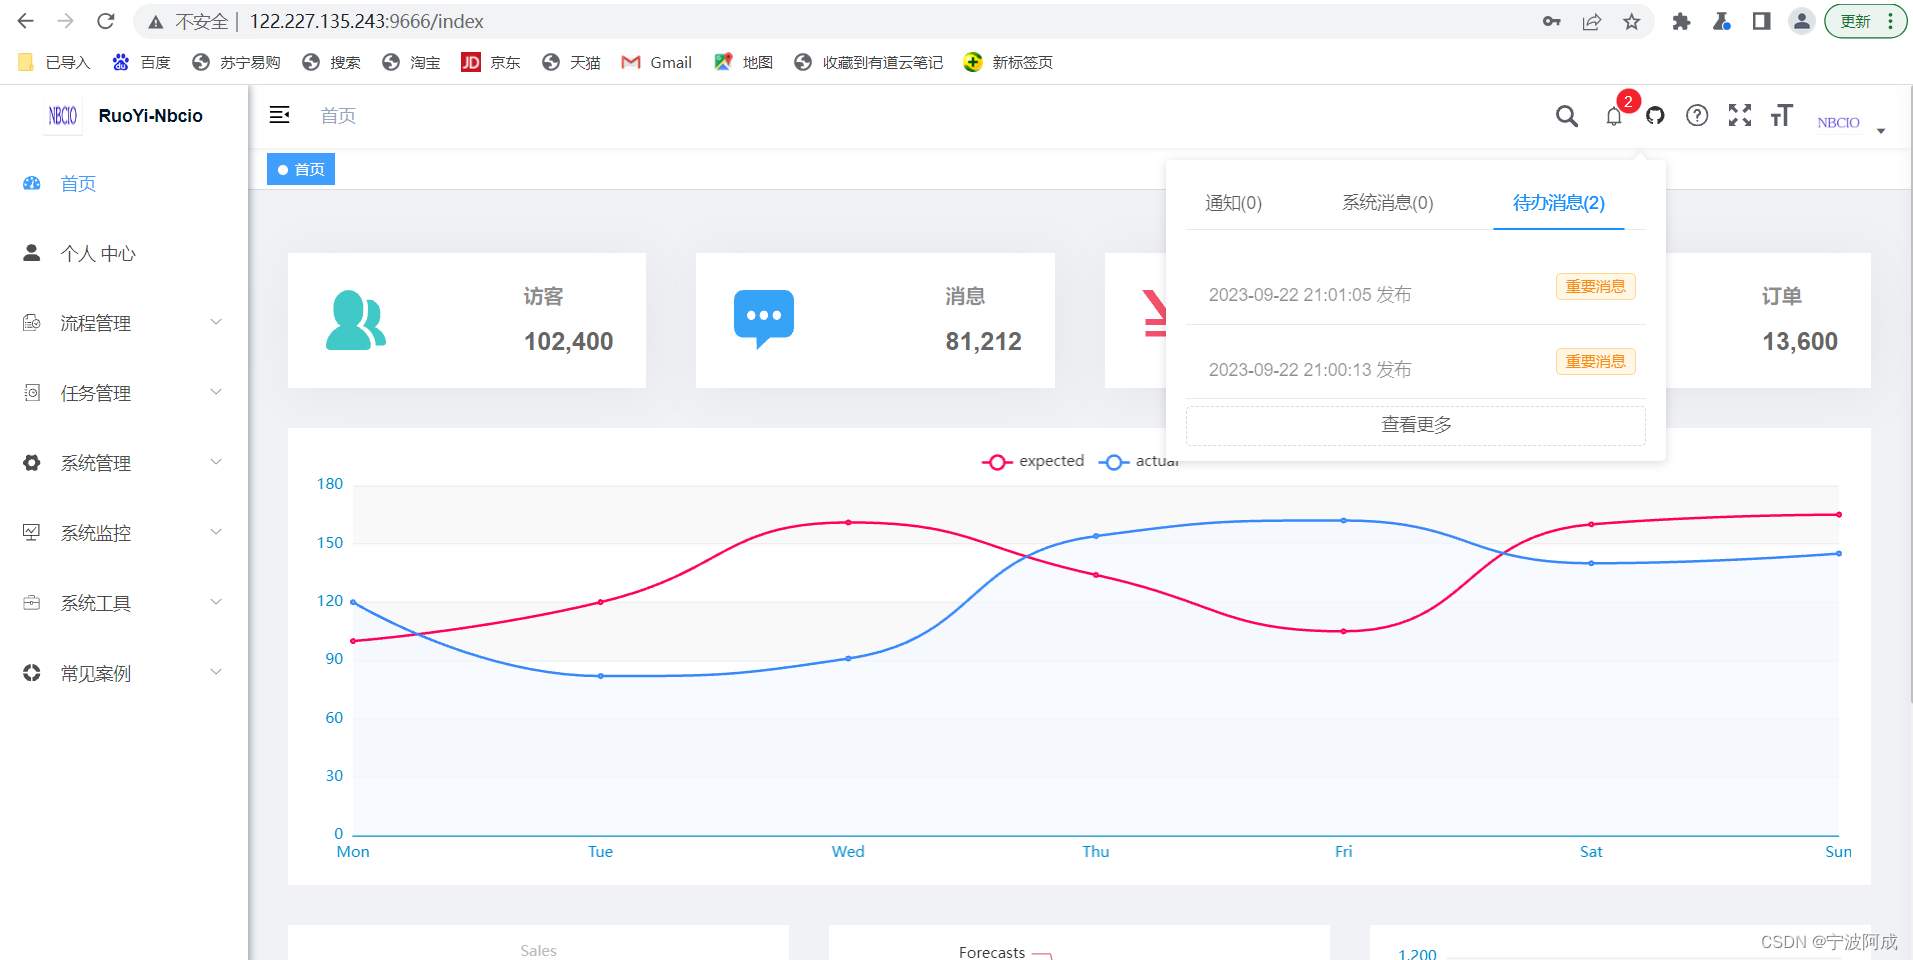Expand the 任务管理 sidebar menu

click(124, 393)
